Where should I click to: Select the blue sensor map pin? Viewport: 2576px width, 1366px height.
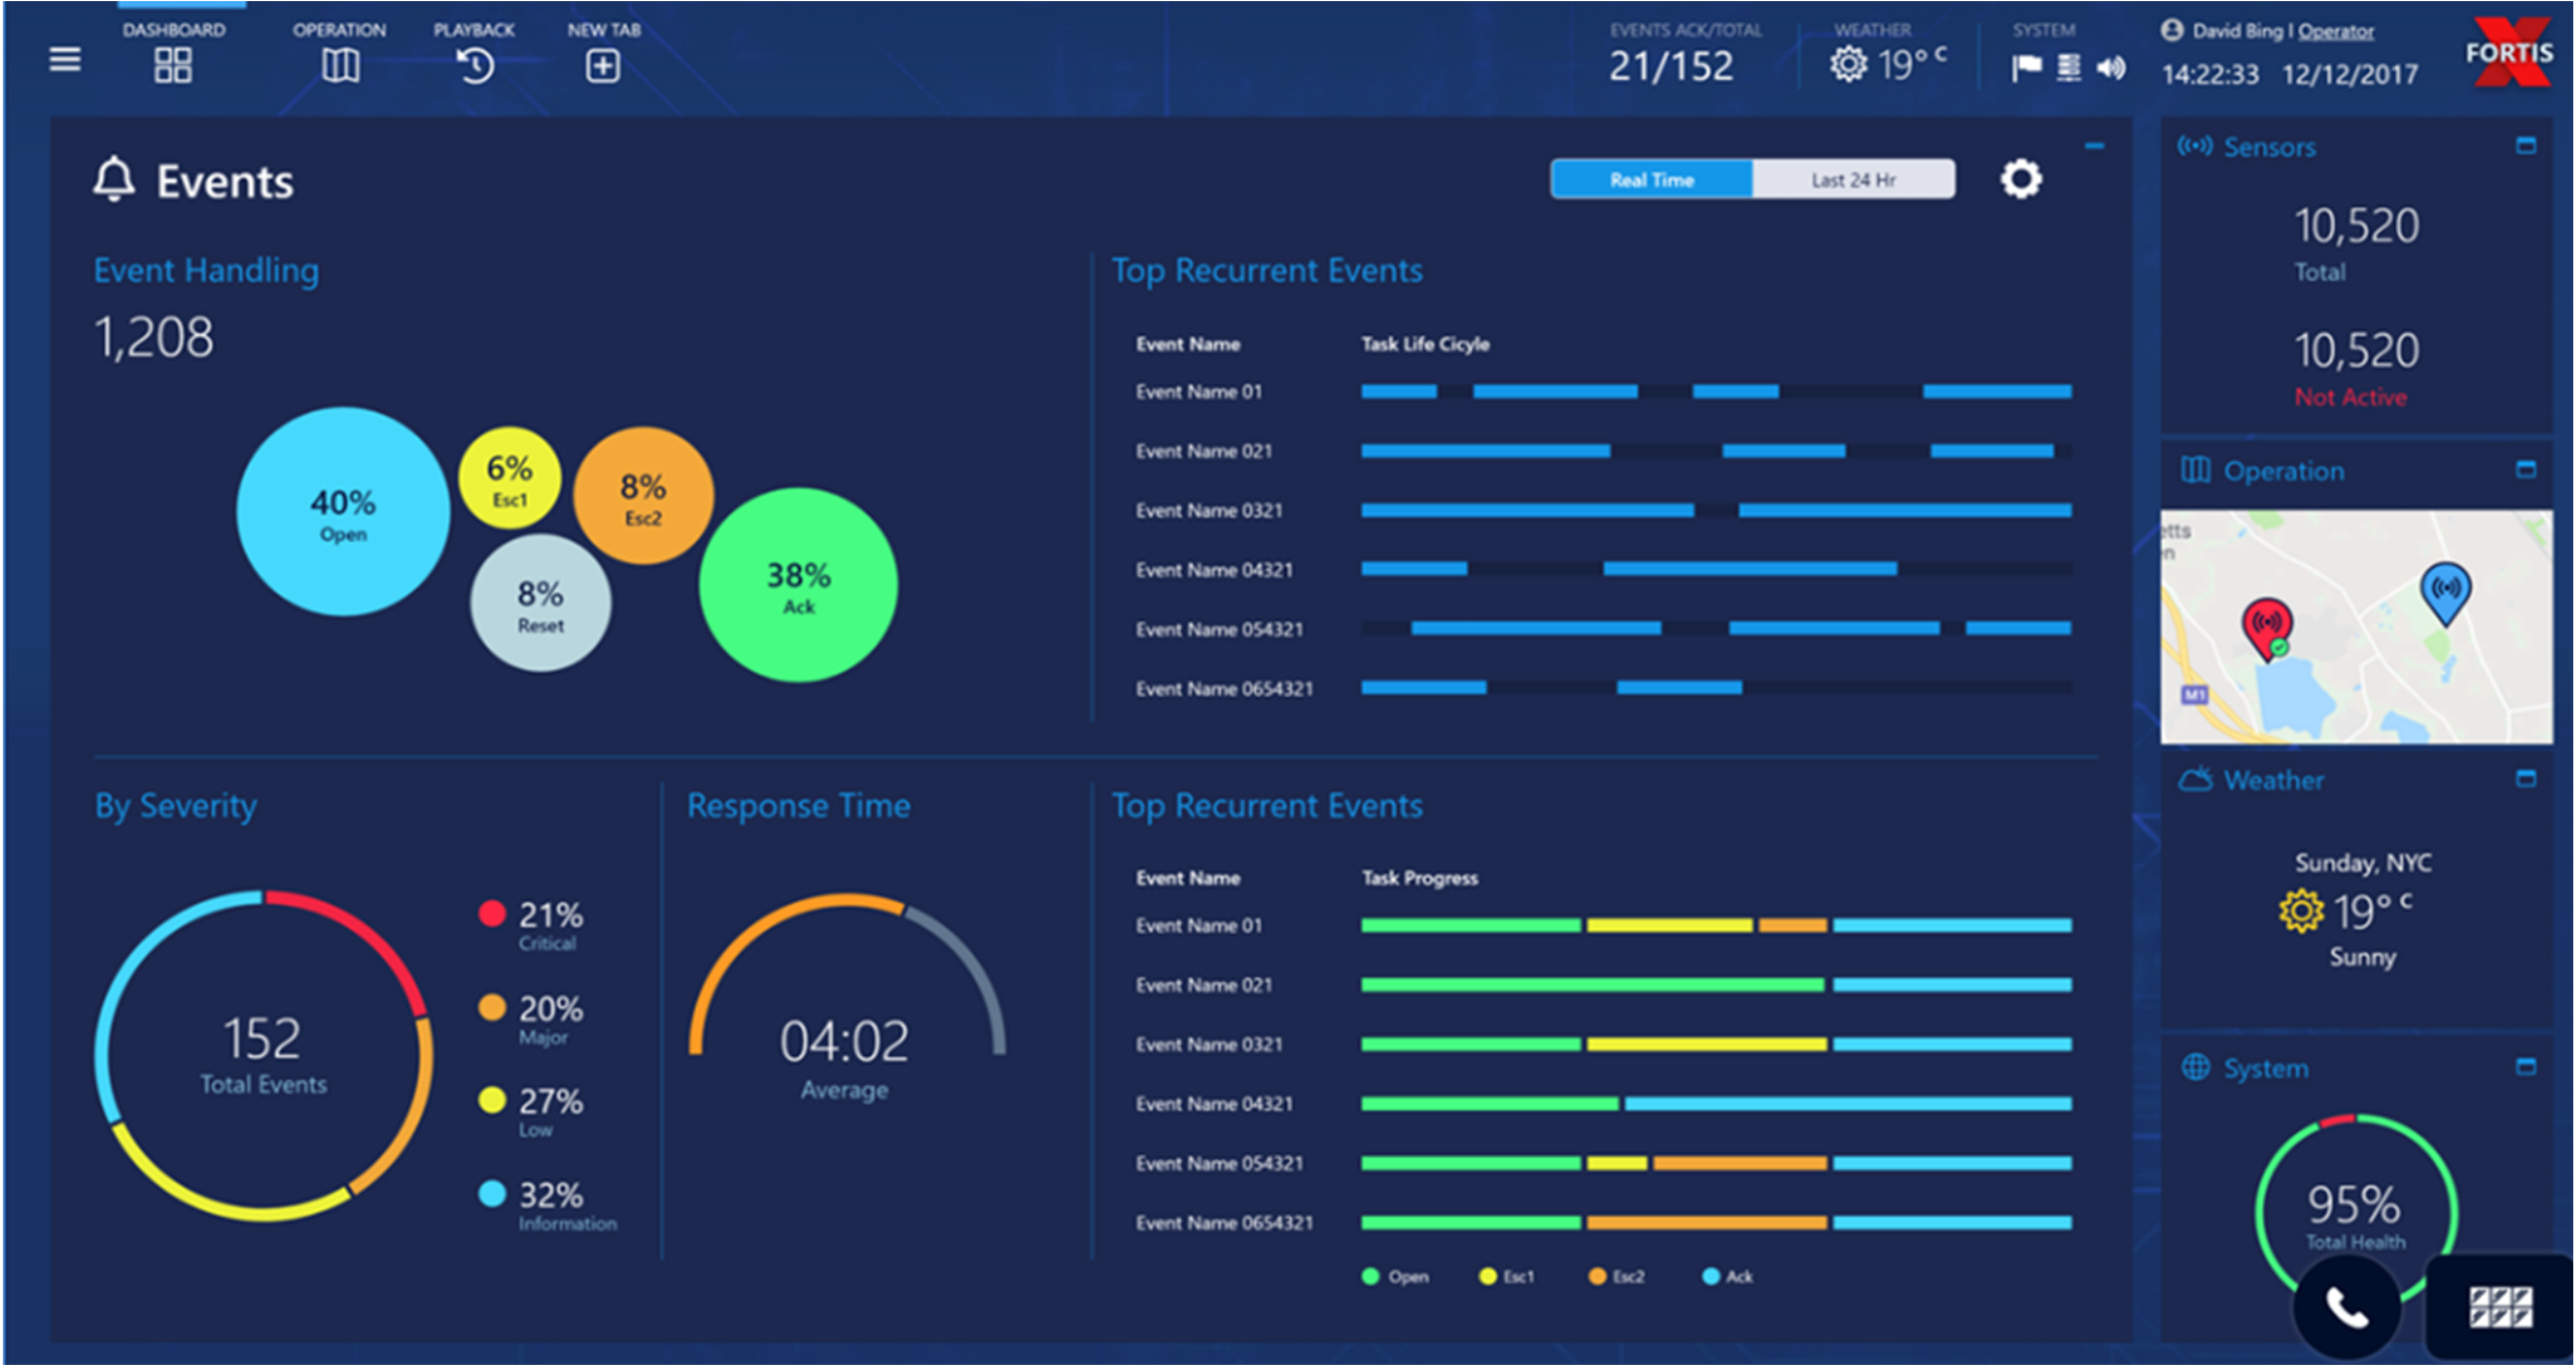(2446, 593)
